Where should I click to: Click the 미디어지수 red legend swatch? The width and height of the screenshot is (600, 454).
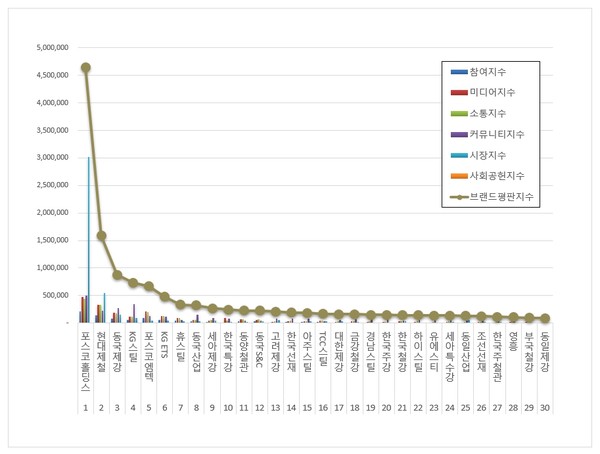pos(459,93)
